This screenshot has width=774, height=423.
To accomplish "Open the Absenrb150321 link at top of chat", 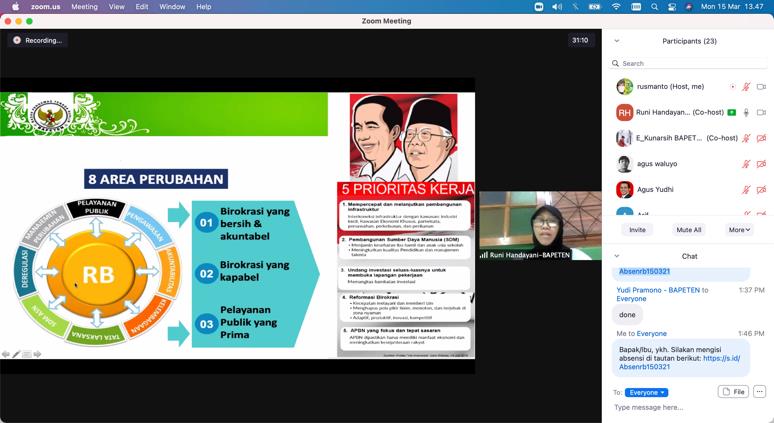I will [x=644, y=271].
